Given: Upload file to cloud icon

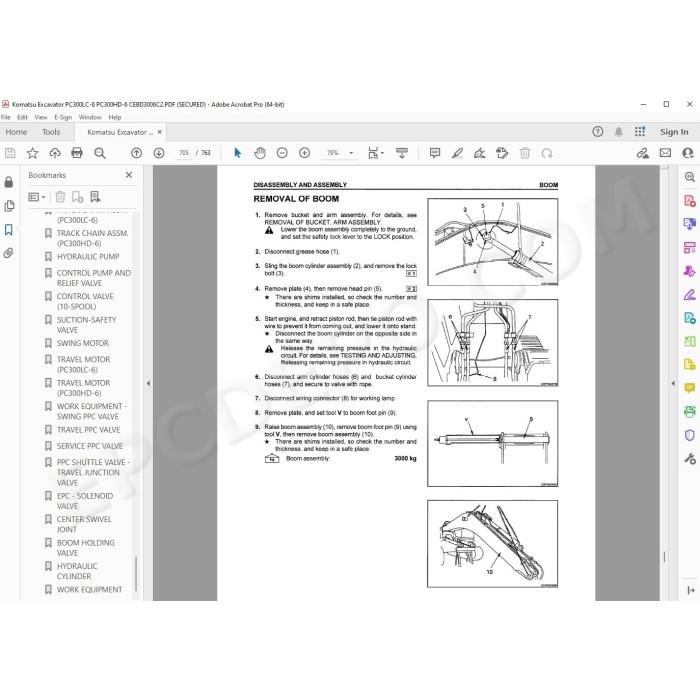Looking at the screenshot, I should (x=55, y=153).
